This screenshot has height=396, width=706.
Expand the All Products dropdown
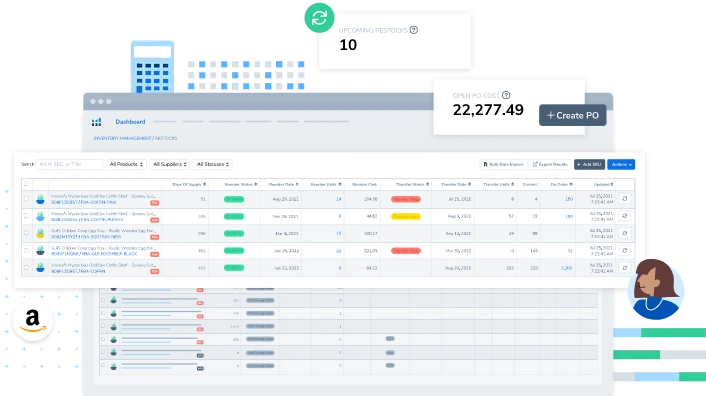(126, 164)
